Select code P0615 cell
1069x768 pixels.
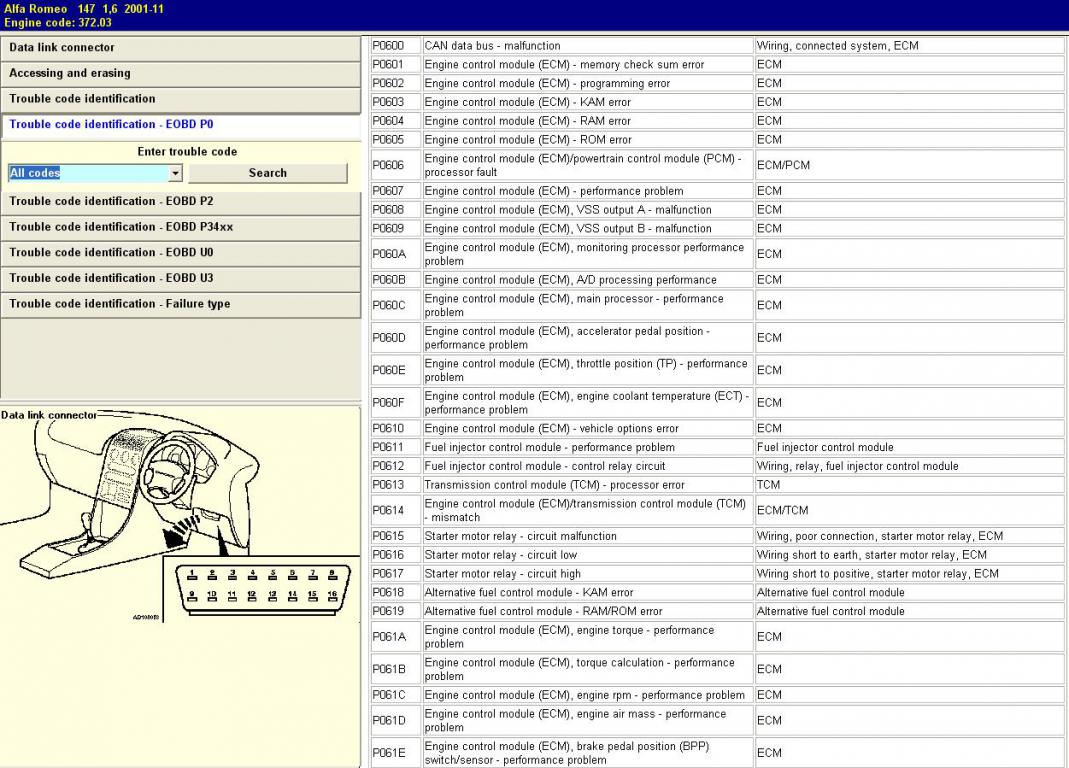[x=395, y=536]
